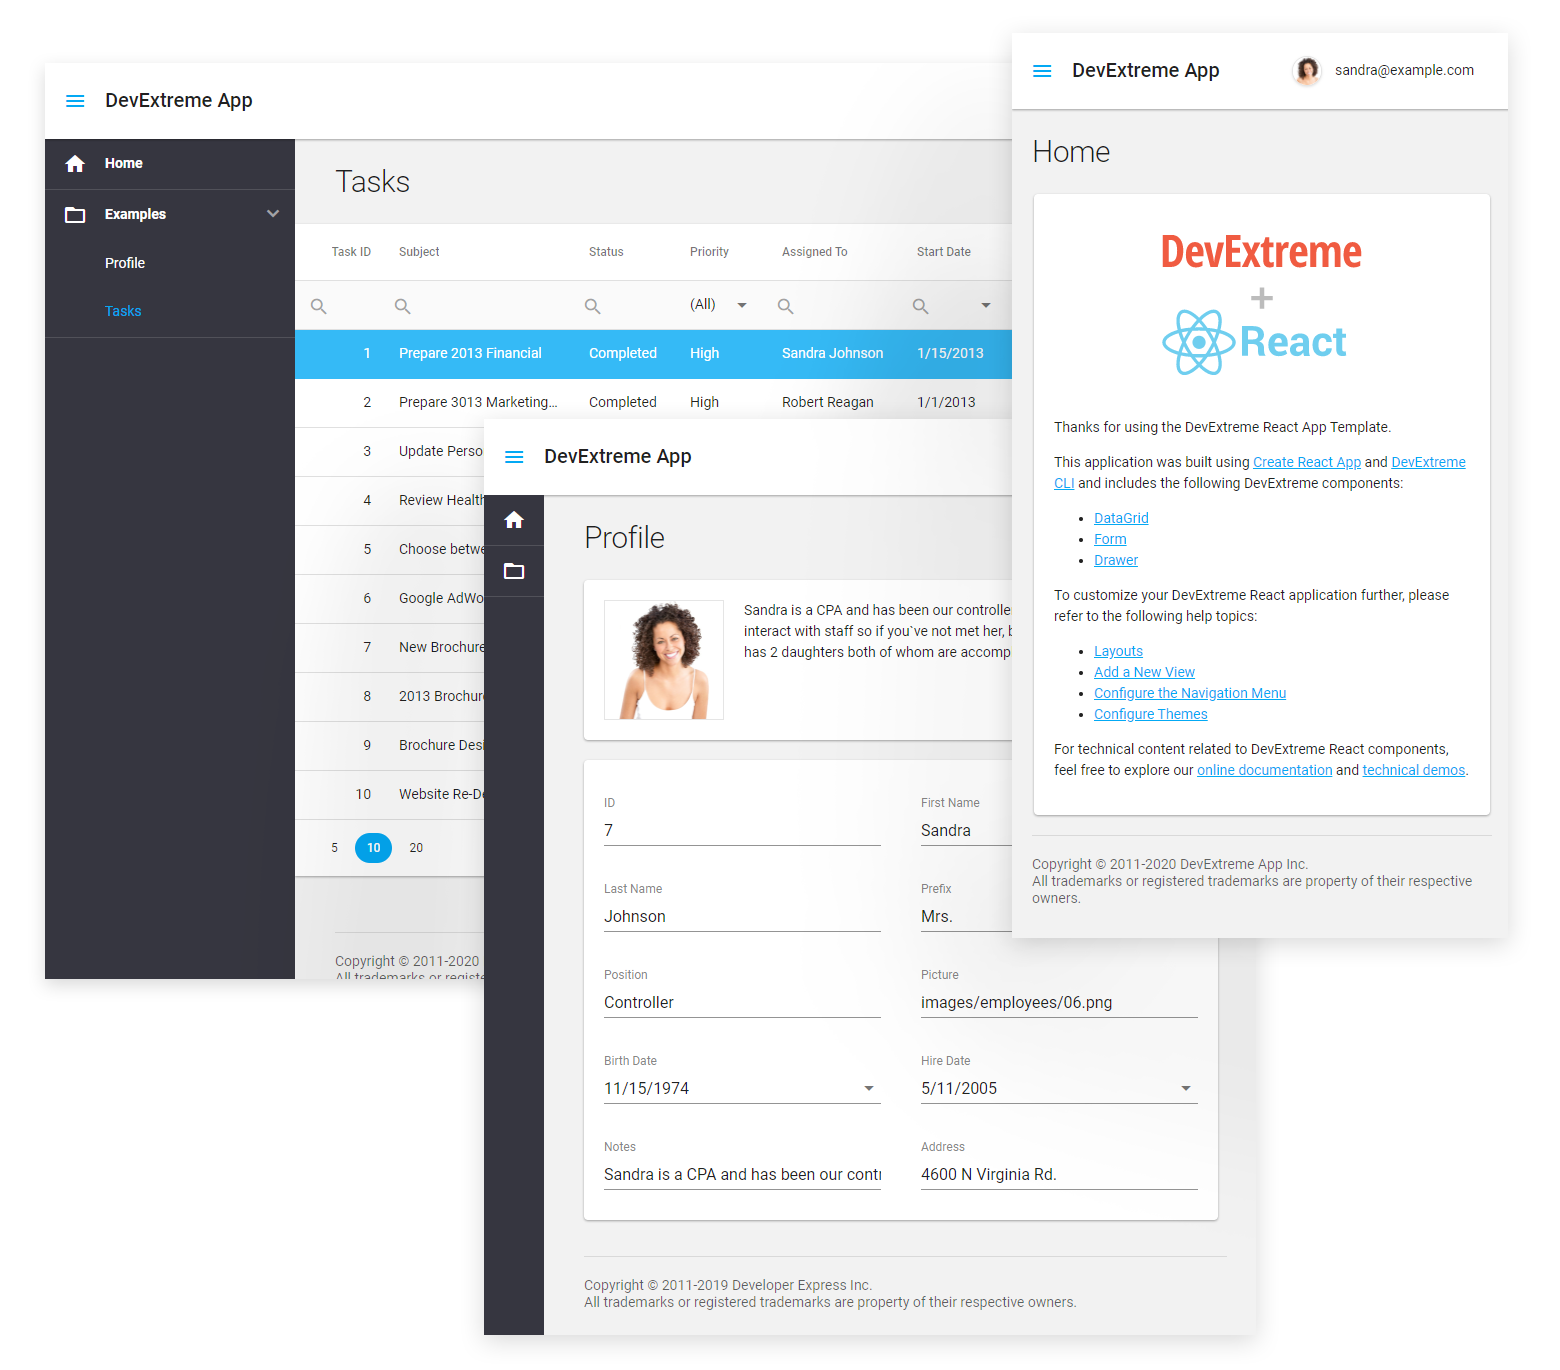The height and width of the screenshot is (1370, 1560).
Task: Open the technical demos link
Action: pyautogui.click(x=1414, y=770)
